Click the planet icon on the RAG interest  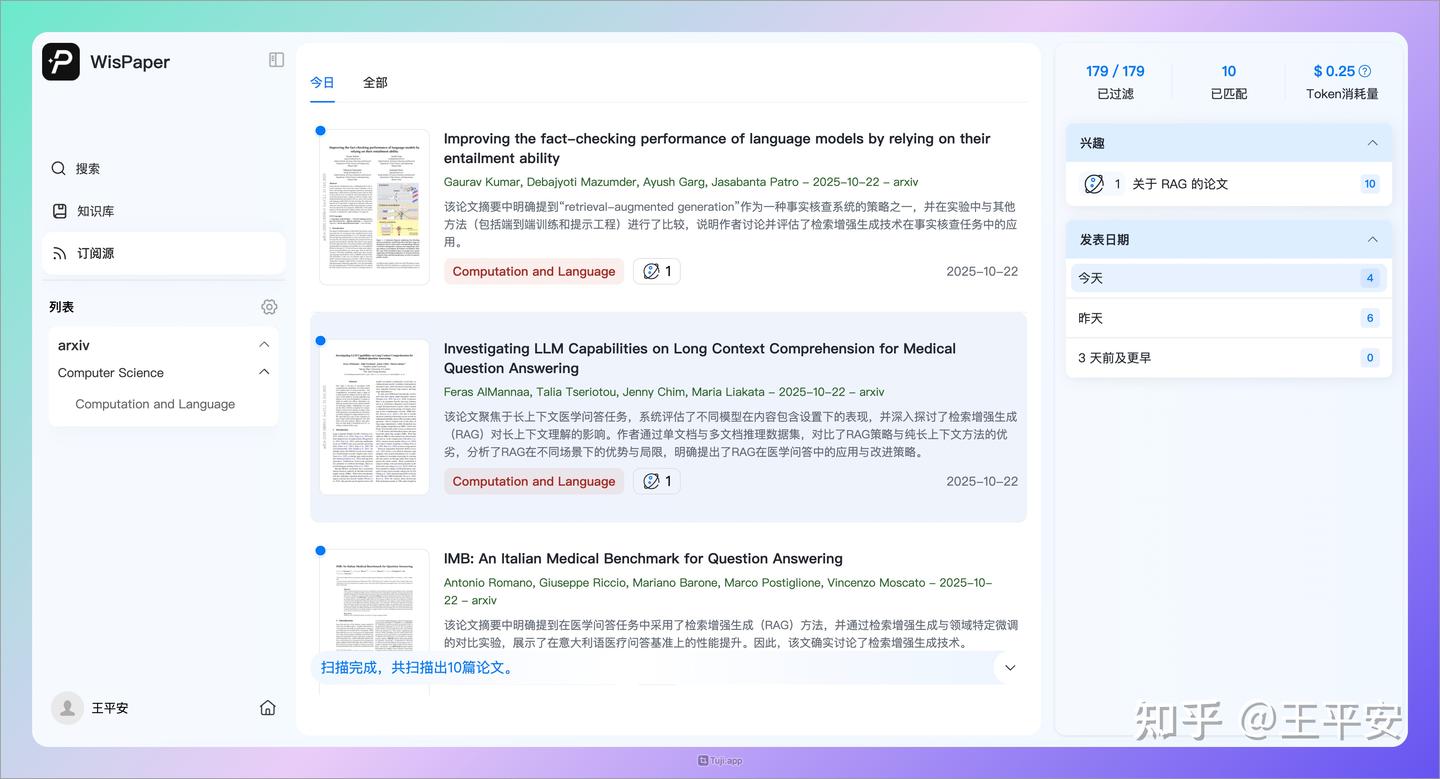[x=1094, y=183]
